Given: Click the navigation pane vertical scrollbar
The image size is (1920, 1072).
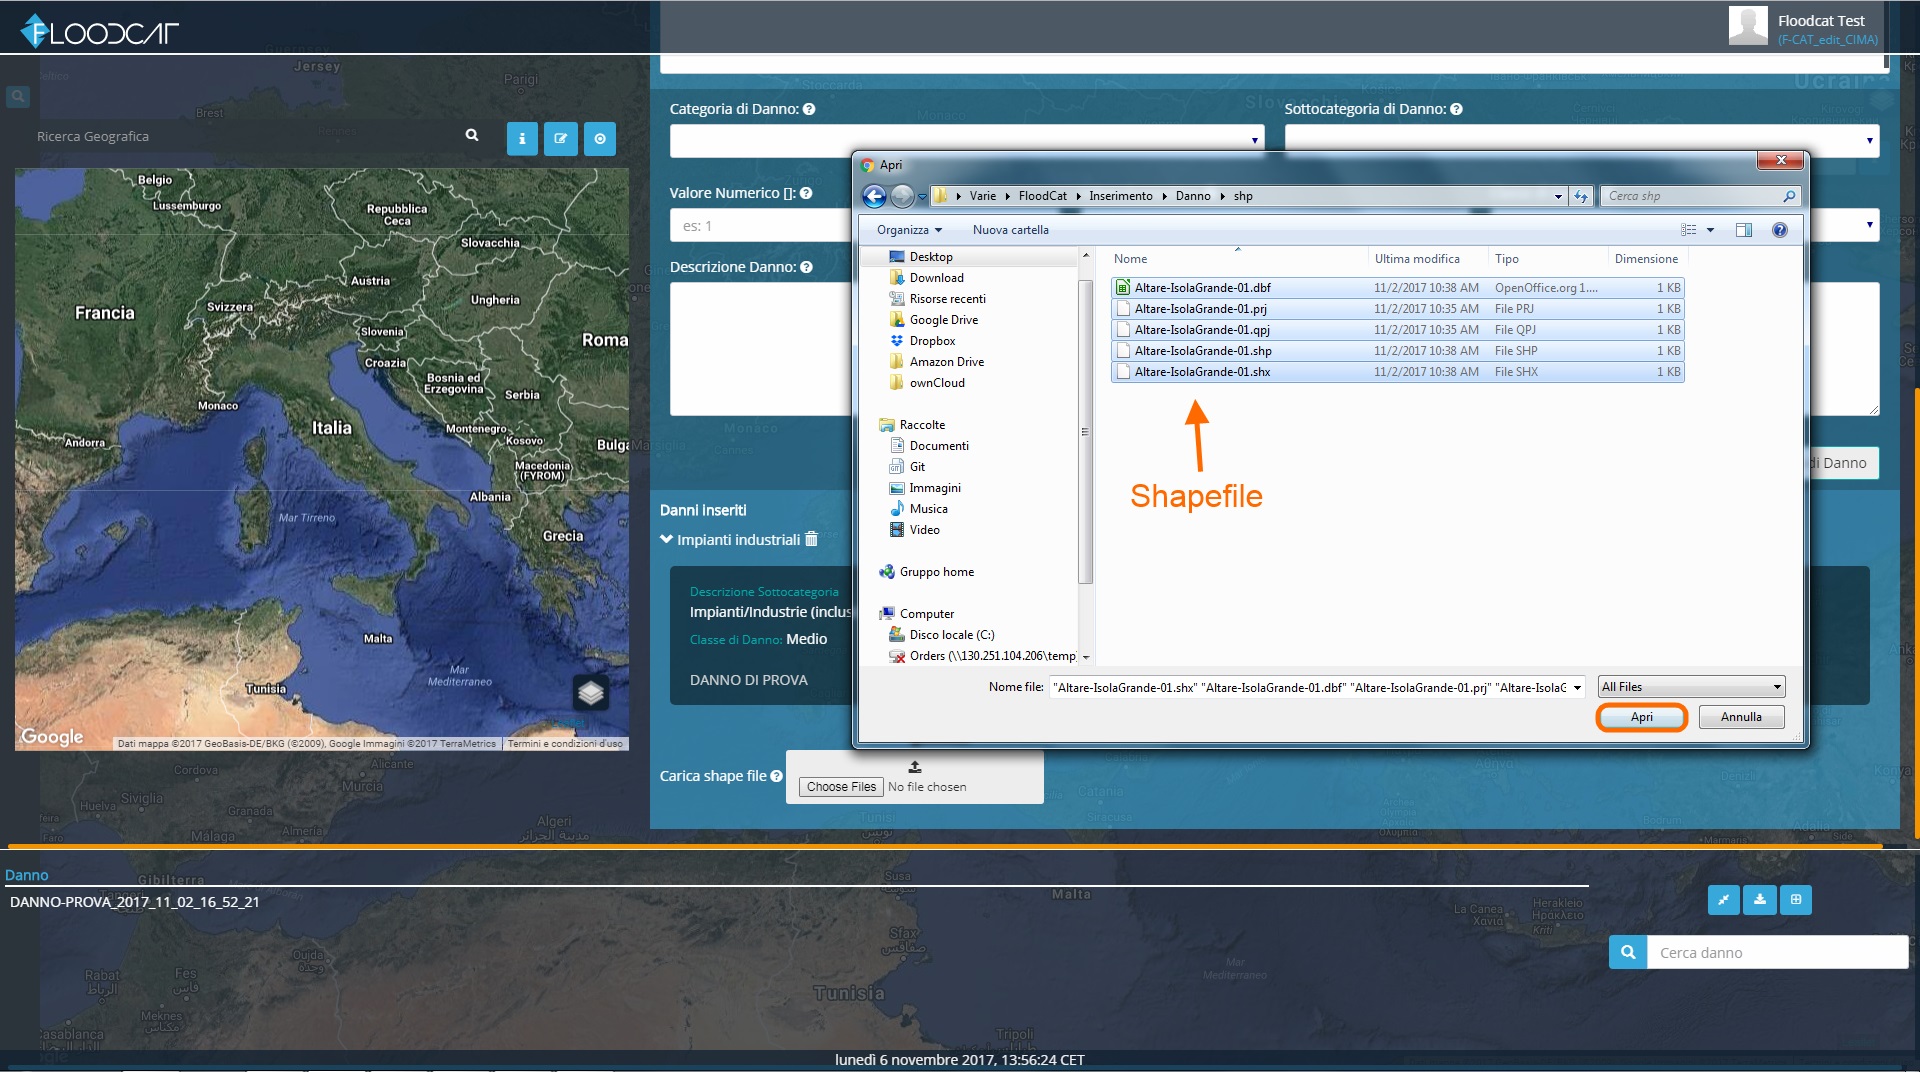Looking at the screenshot, I should 1086,432.
